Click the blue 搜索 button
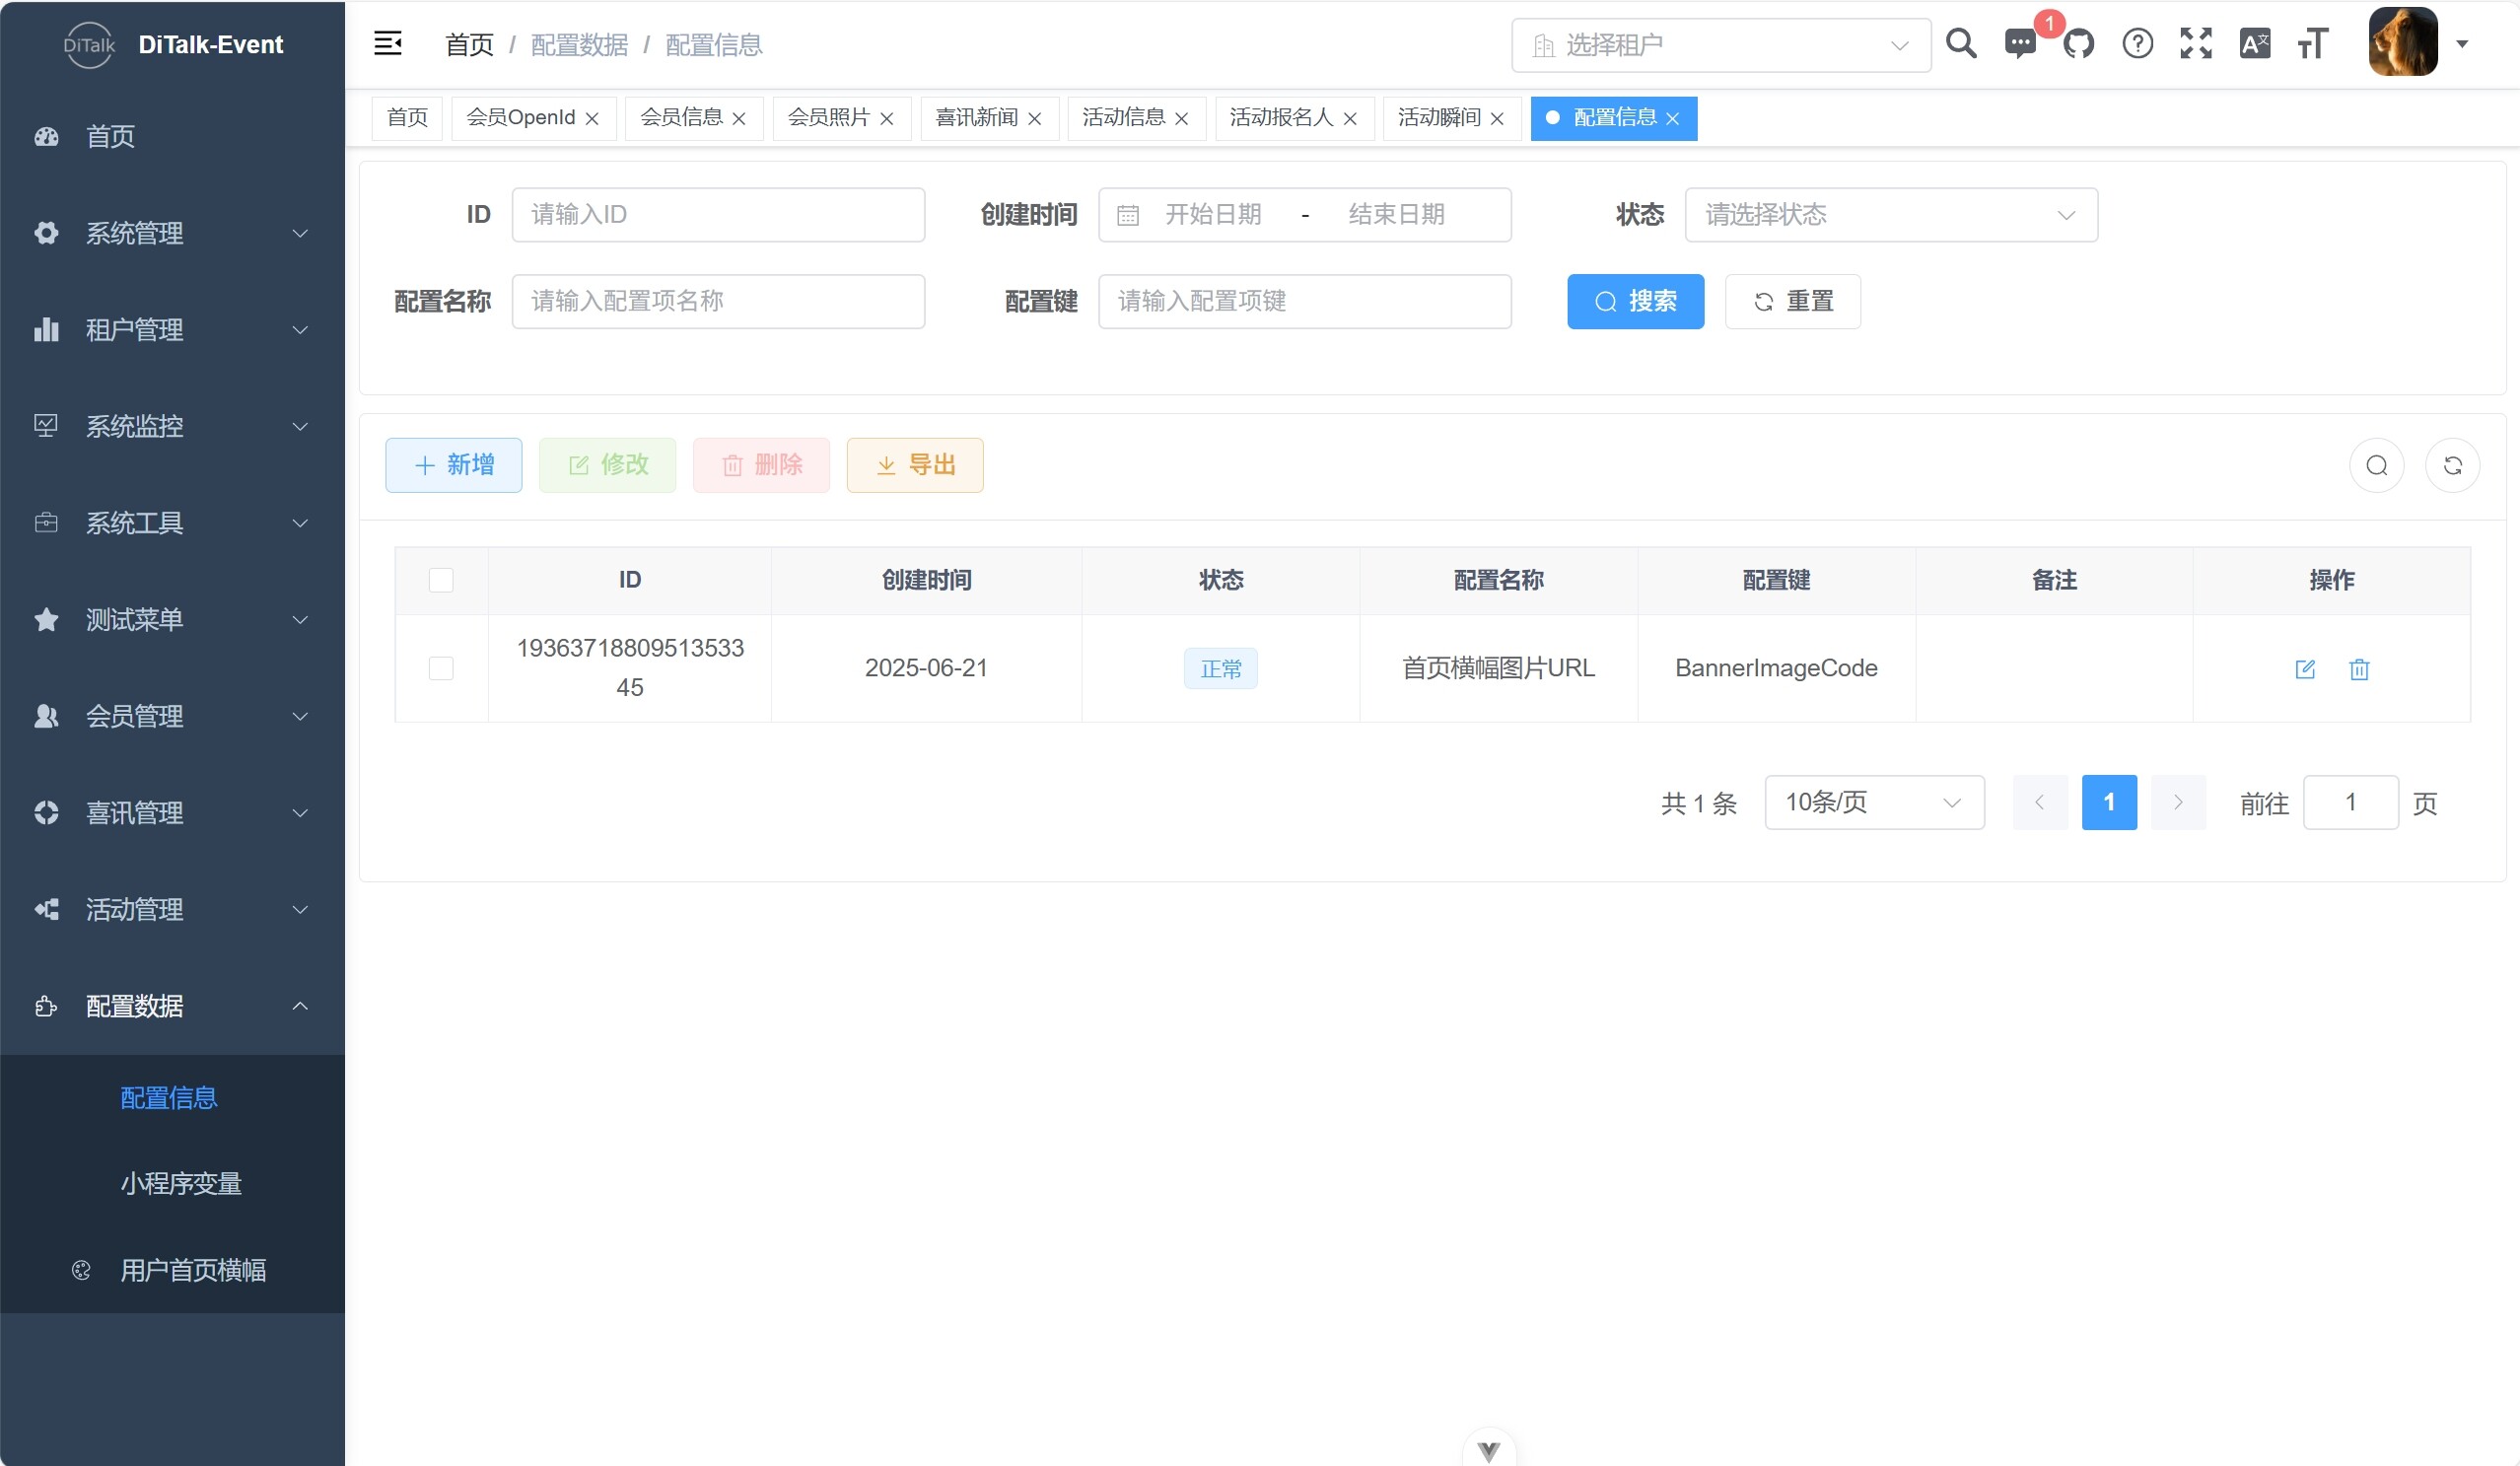The width and height of the screenshot is (2520, 1466). click(1635, 301)
